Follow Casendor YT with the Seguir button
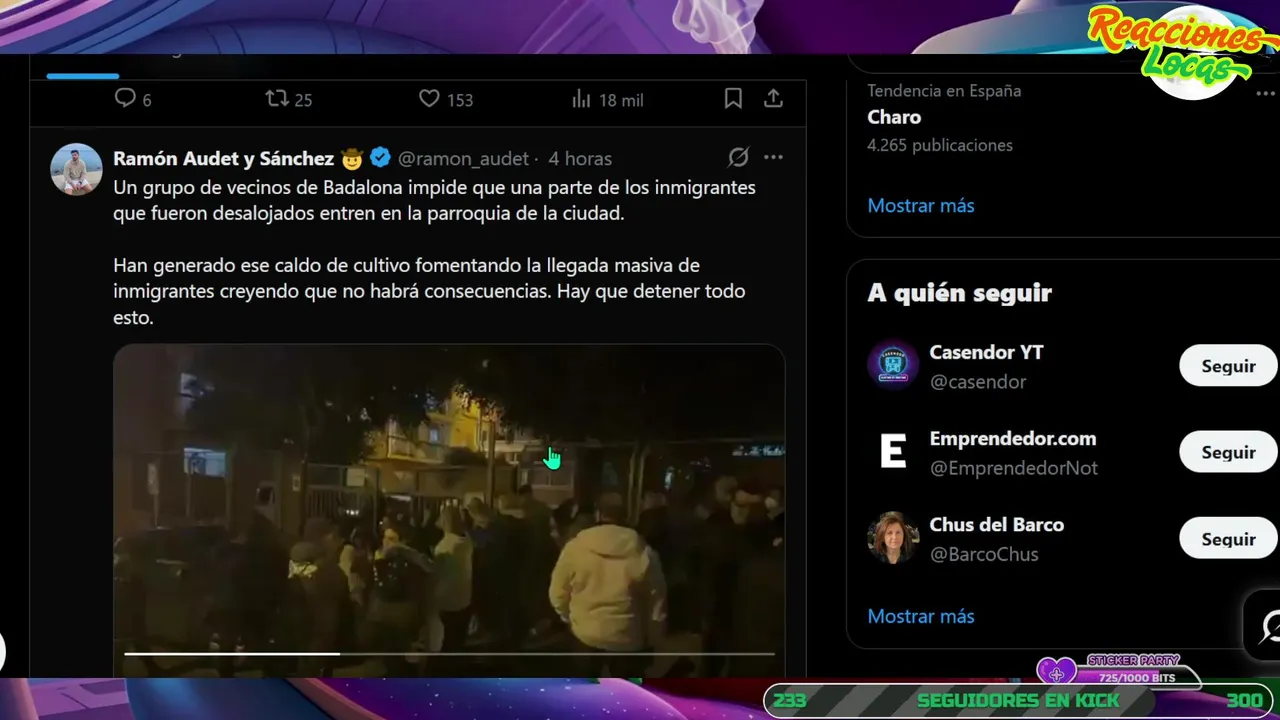This screenshot has height=720, width=1280. pyautogui.click(x=1228, y=366)
